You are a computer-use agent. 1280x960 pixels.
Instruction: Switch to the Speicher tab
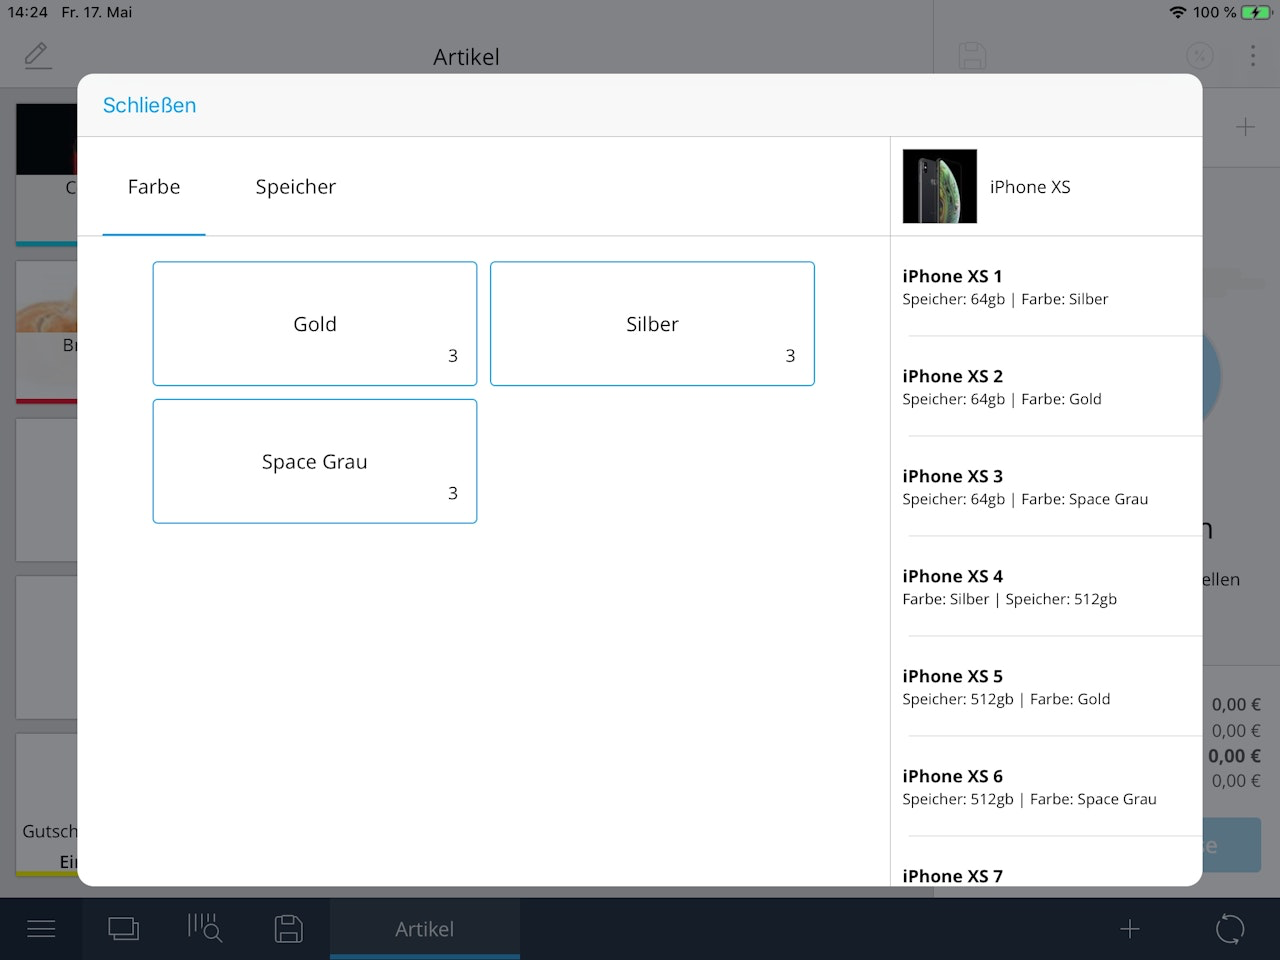[x=295, y=187]
